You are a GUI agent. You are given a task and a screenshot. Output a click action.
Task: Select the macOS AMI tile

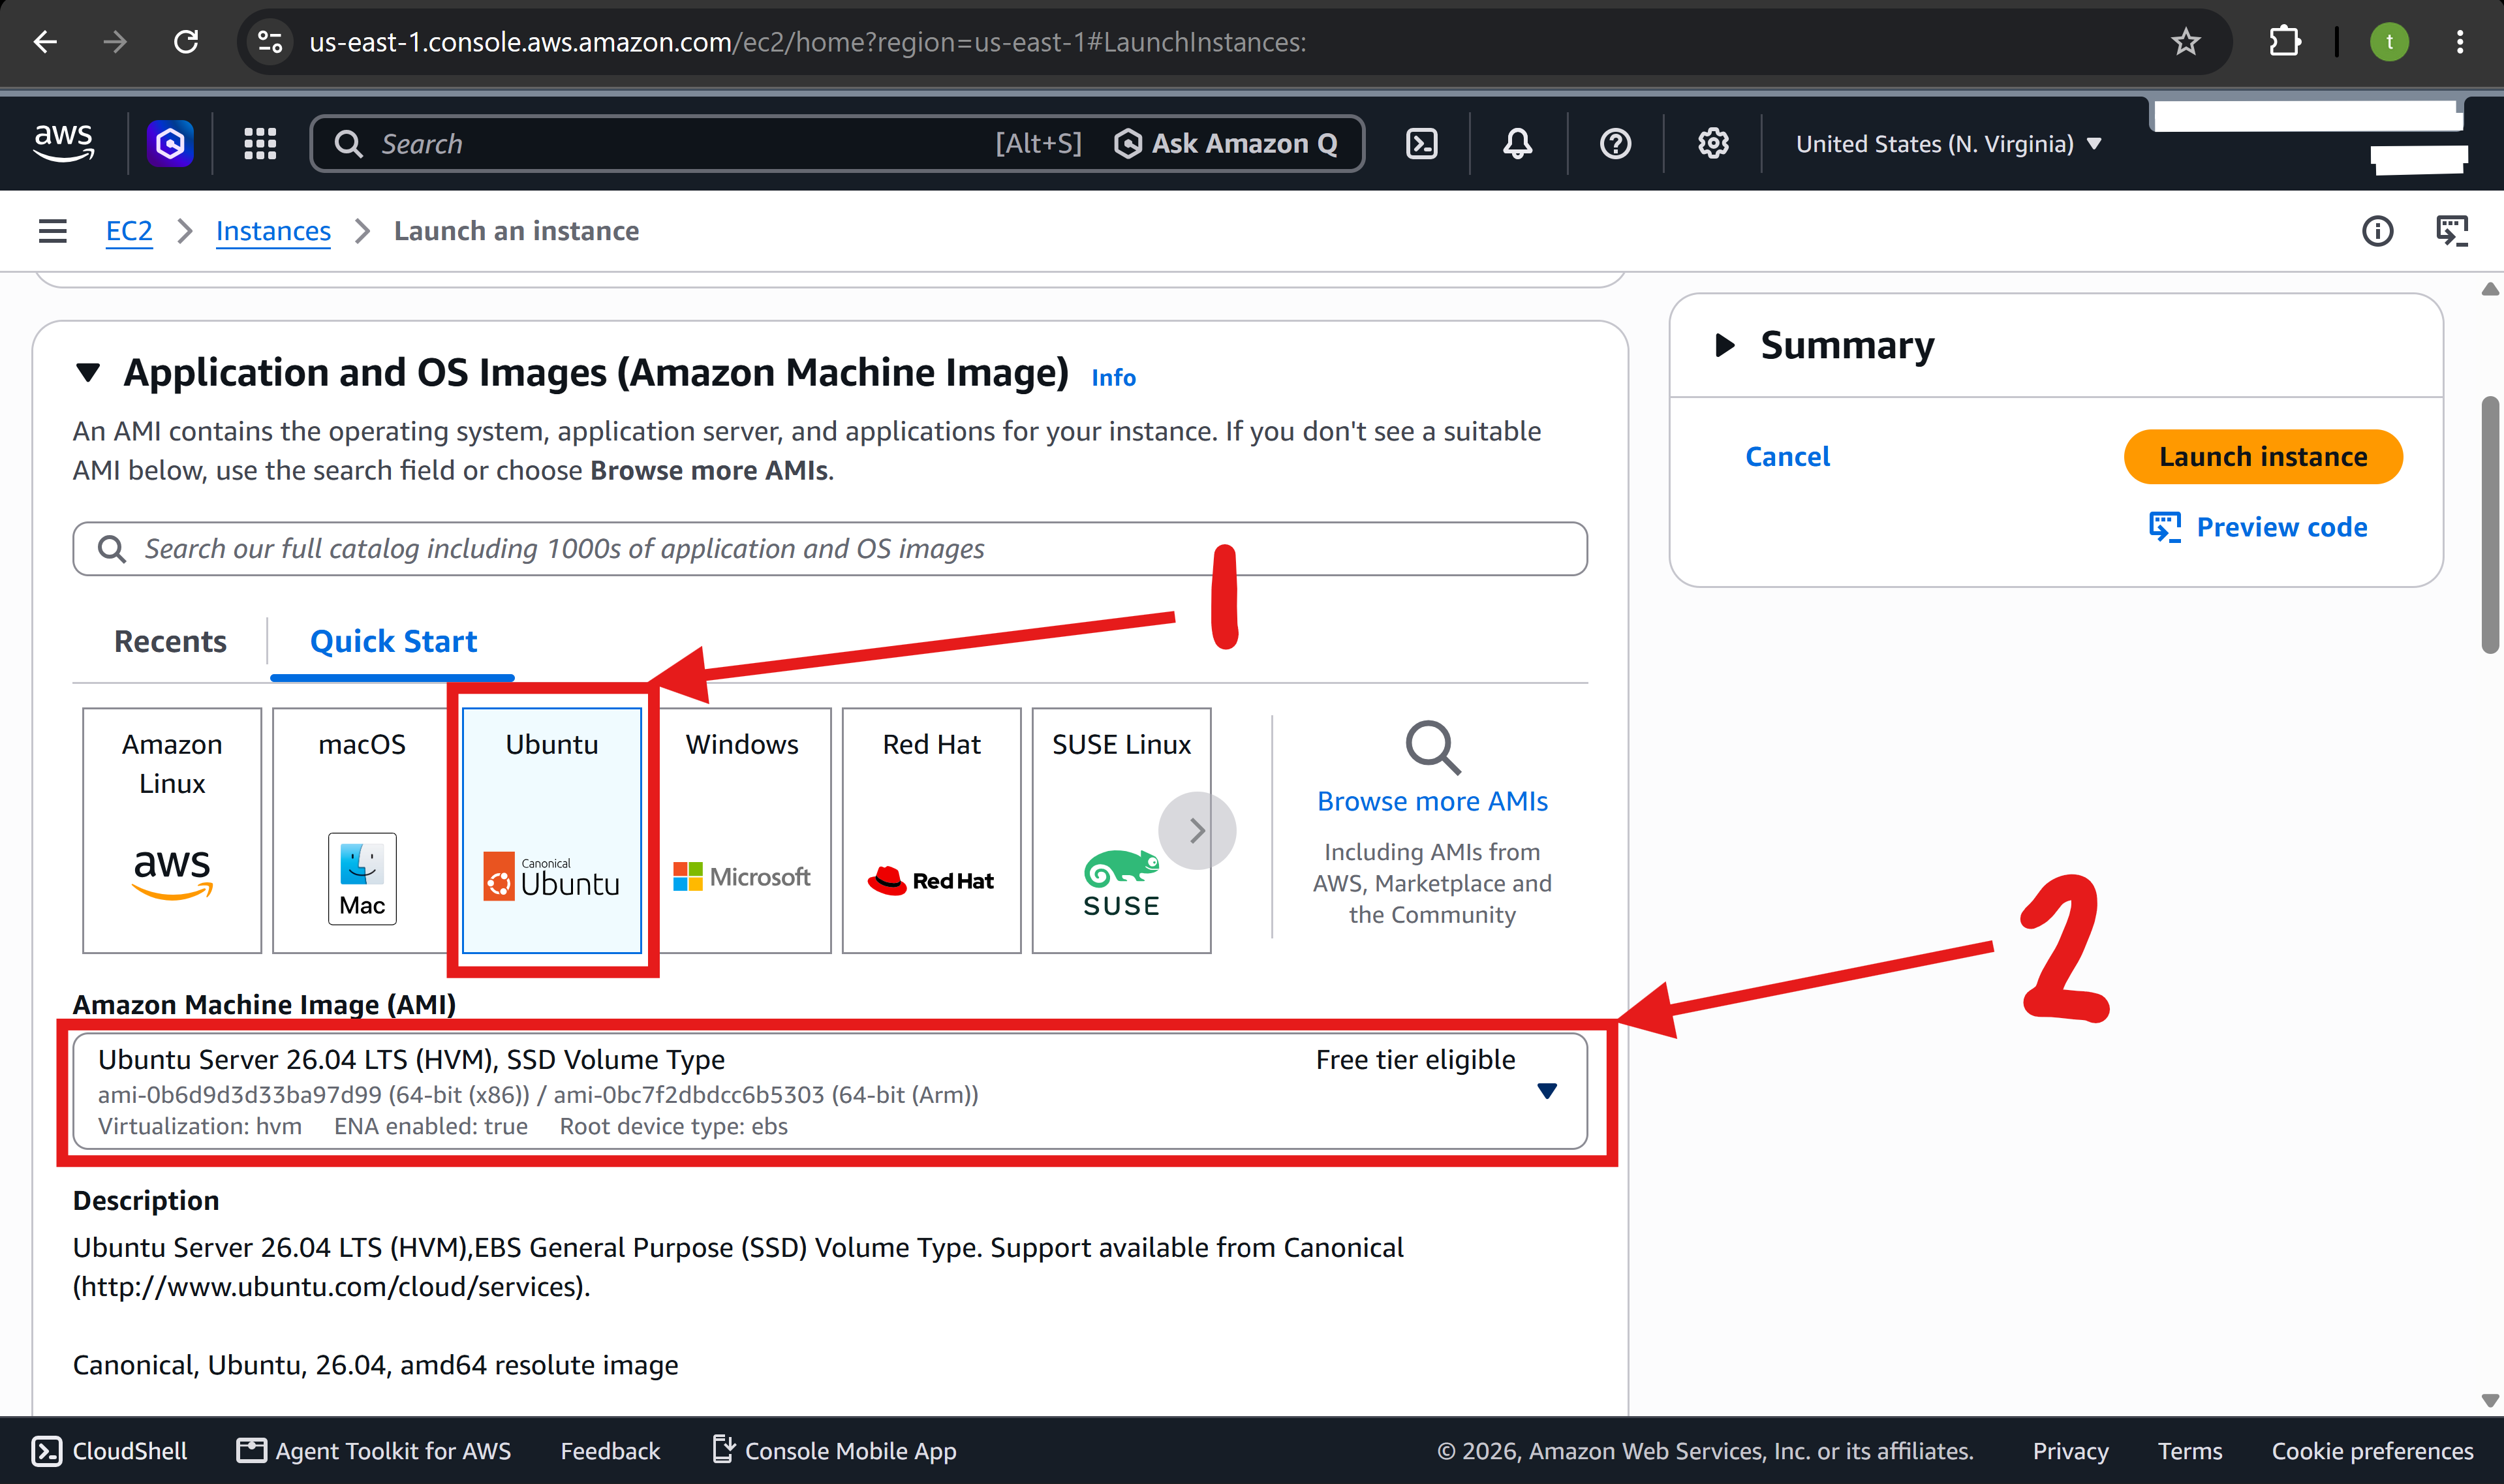[x=361, y=830]
